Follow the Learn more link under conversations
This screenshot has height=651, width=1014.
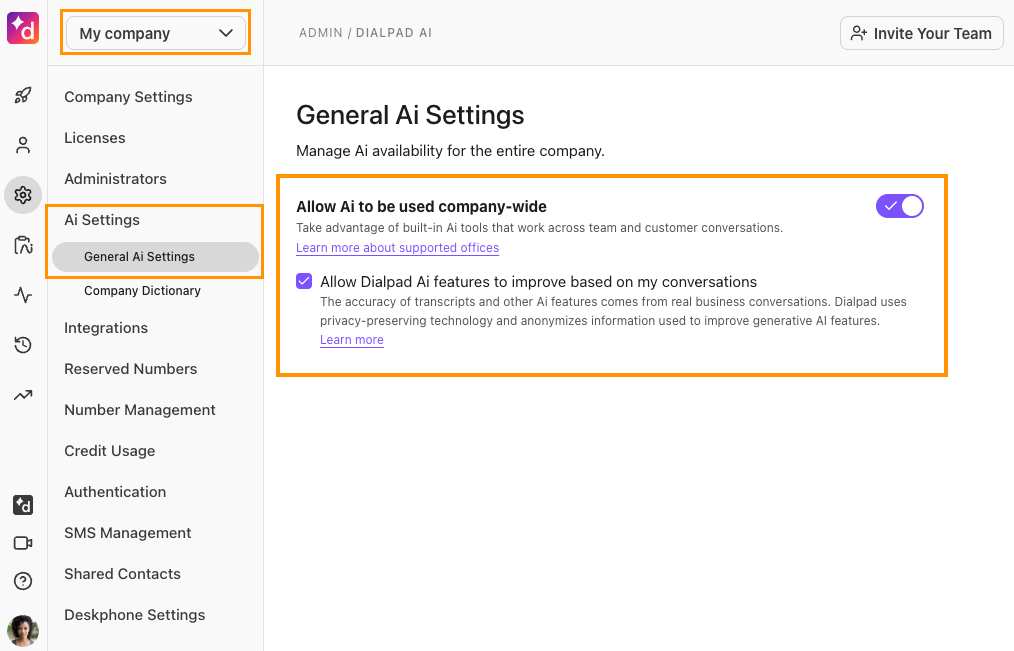[352, 340]
